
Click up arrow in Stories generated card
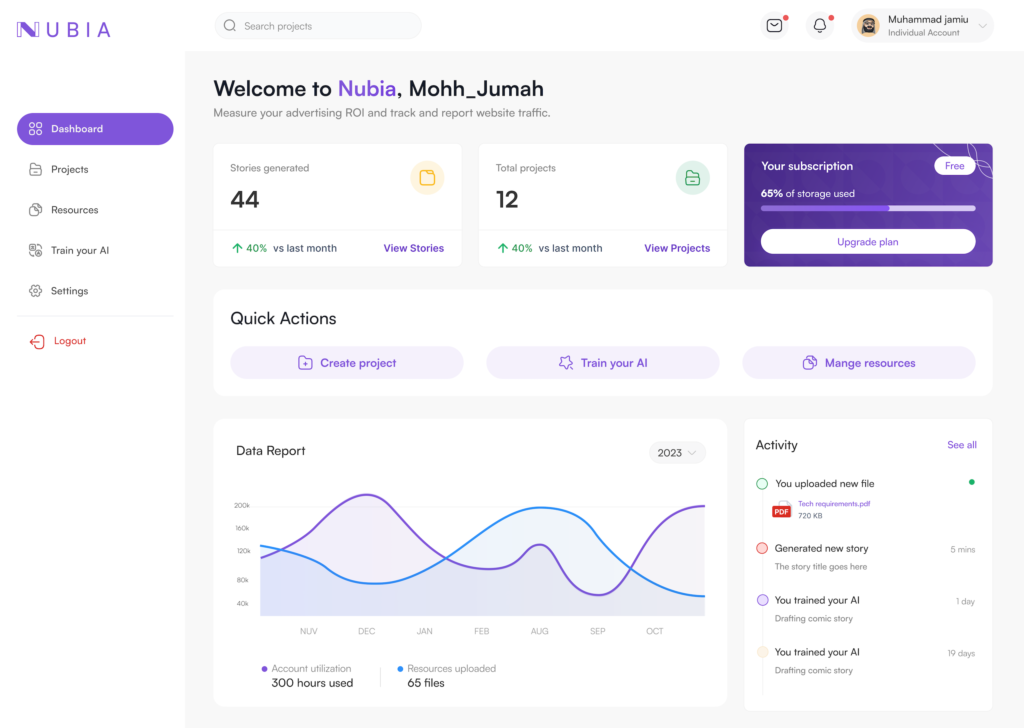pyautogui.click(x=237, y=248)
